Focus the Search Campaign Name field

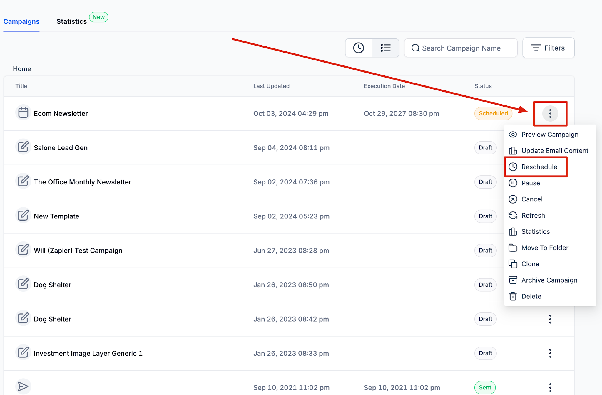460,48
